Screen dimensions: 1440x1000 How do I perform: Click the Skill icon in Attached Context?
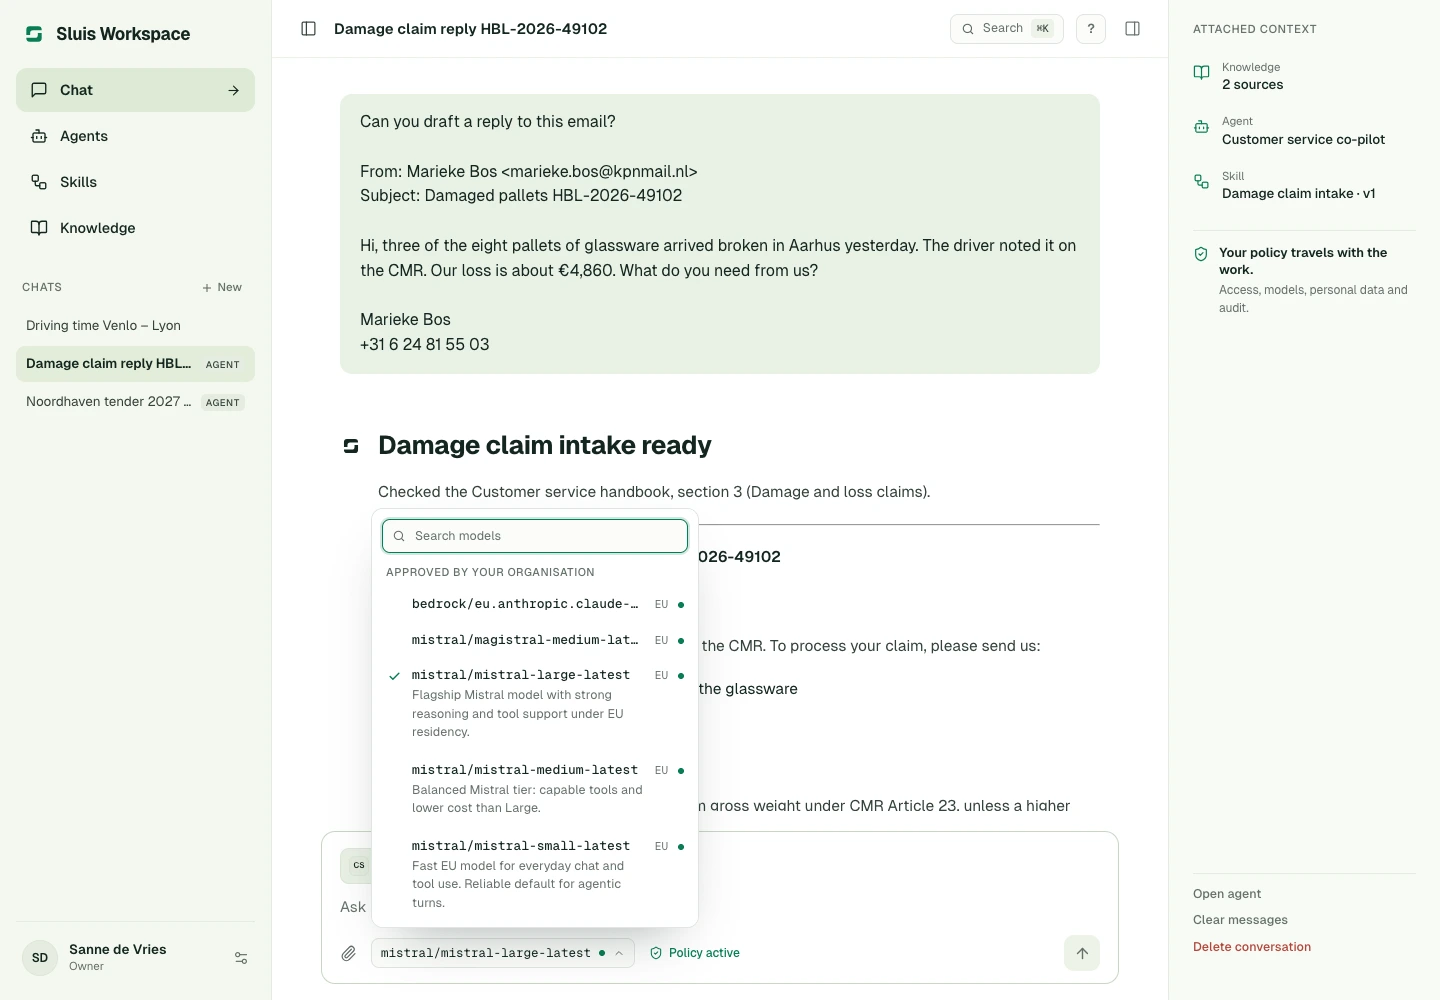[1202, 181]
